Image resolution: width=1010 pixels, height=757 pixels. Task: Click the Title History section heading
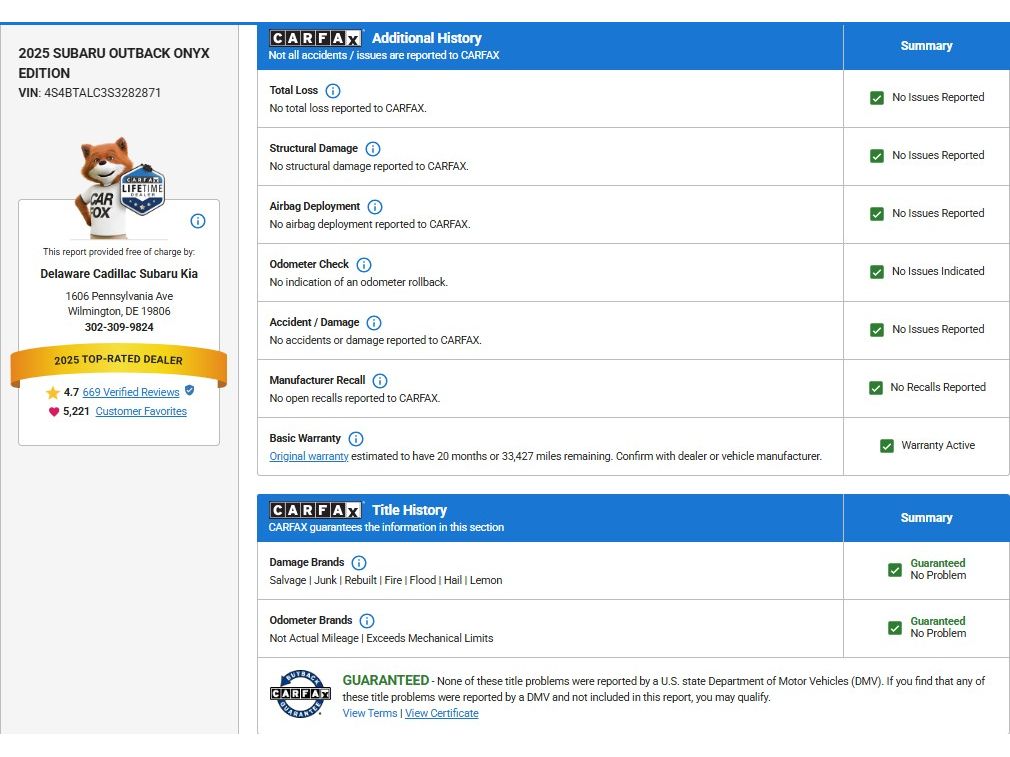(x=409, y=510)
